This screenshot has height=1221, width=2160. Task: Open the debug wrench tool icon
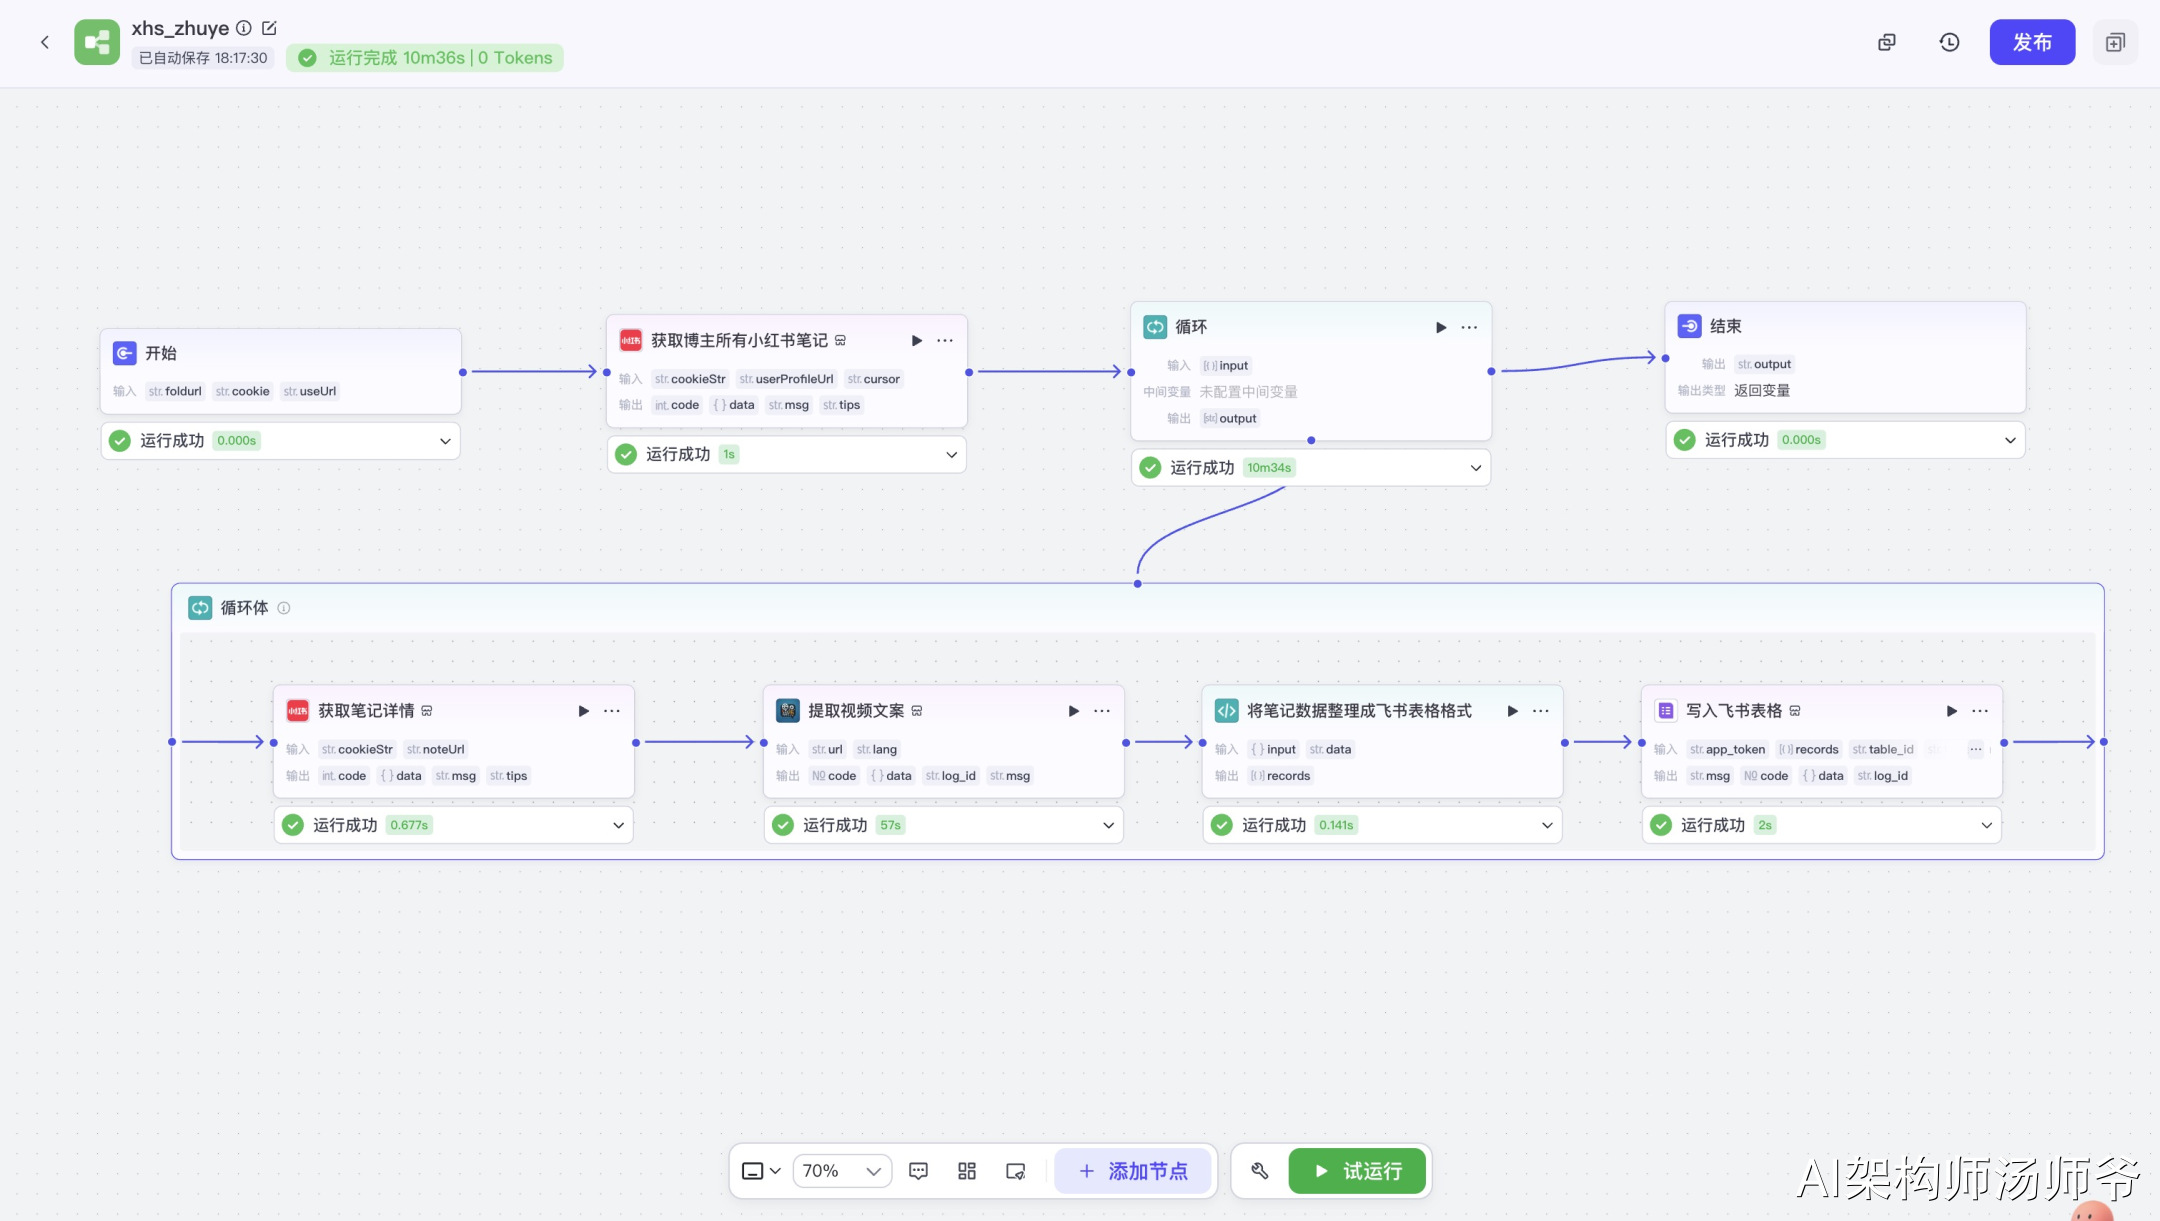pyautogui.click(x=1260, y=1171)
